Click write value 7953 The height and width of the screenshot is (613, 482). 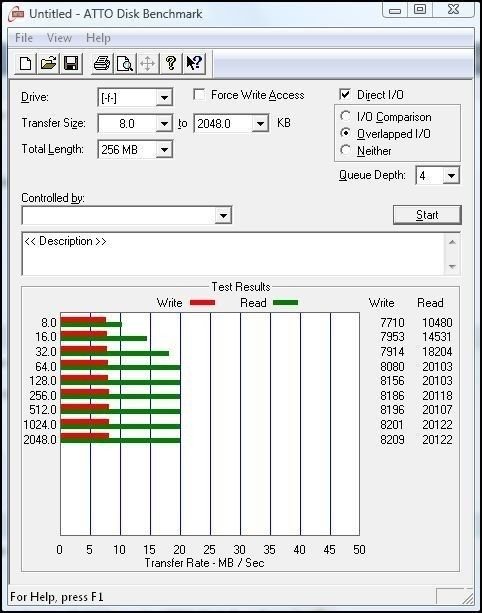[392, 337]
